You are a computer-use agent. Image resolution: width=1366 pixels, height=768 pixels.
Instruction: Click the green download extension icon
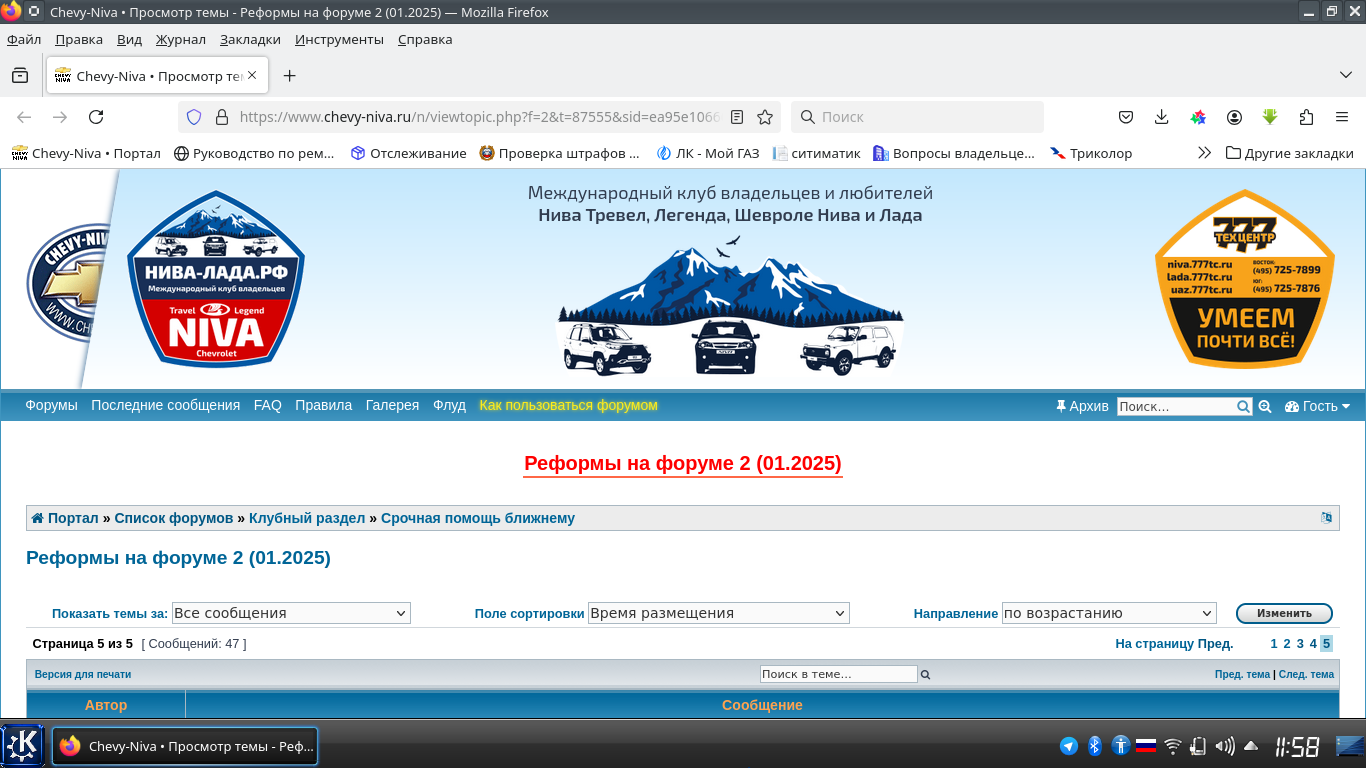coord(1270,117)
